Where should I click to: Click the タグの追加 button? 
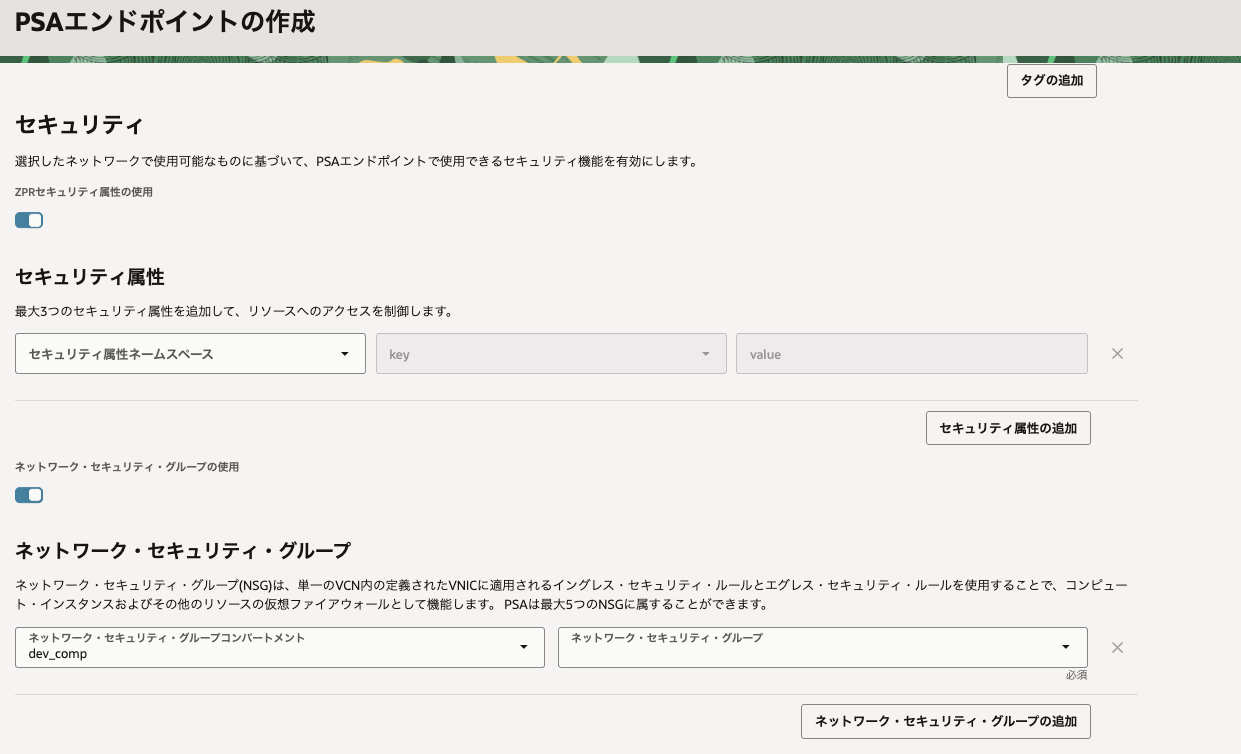pyautogui.click(x=1051, y=80)
